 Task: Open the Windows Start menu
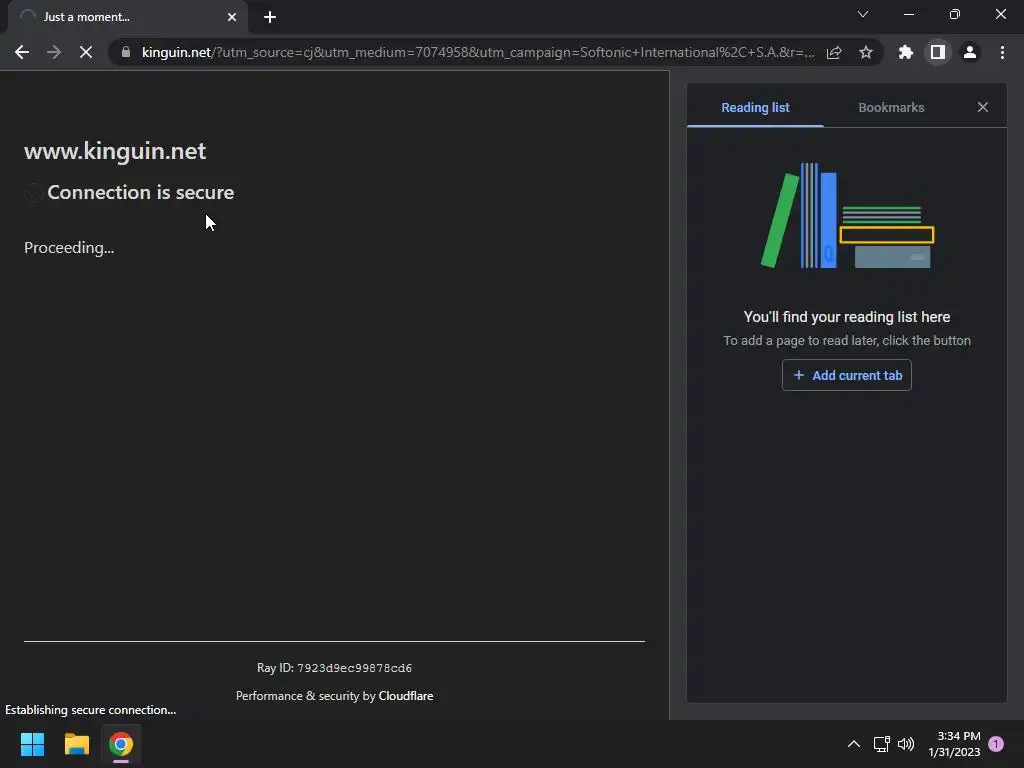point(32,744)
